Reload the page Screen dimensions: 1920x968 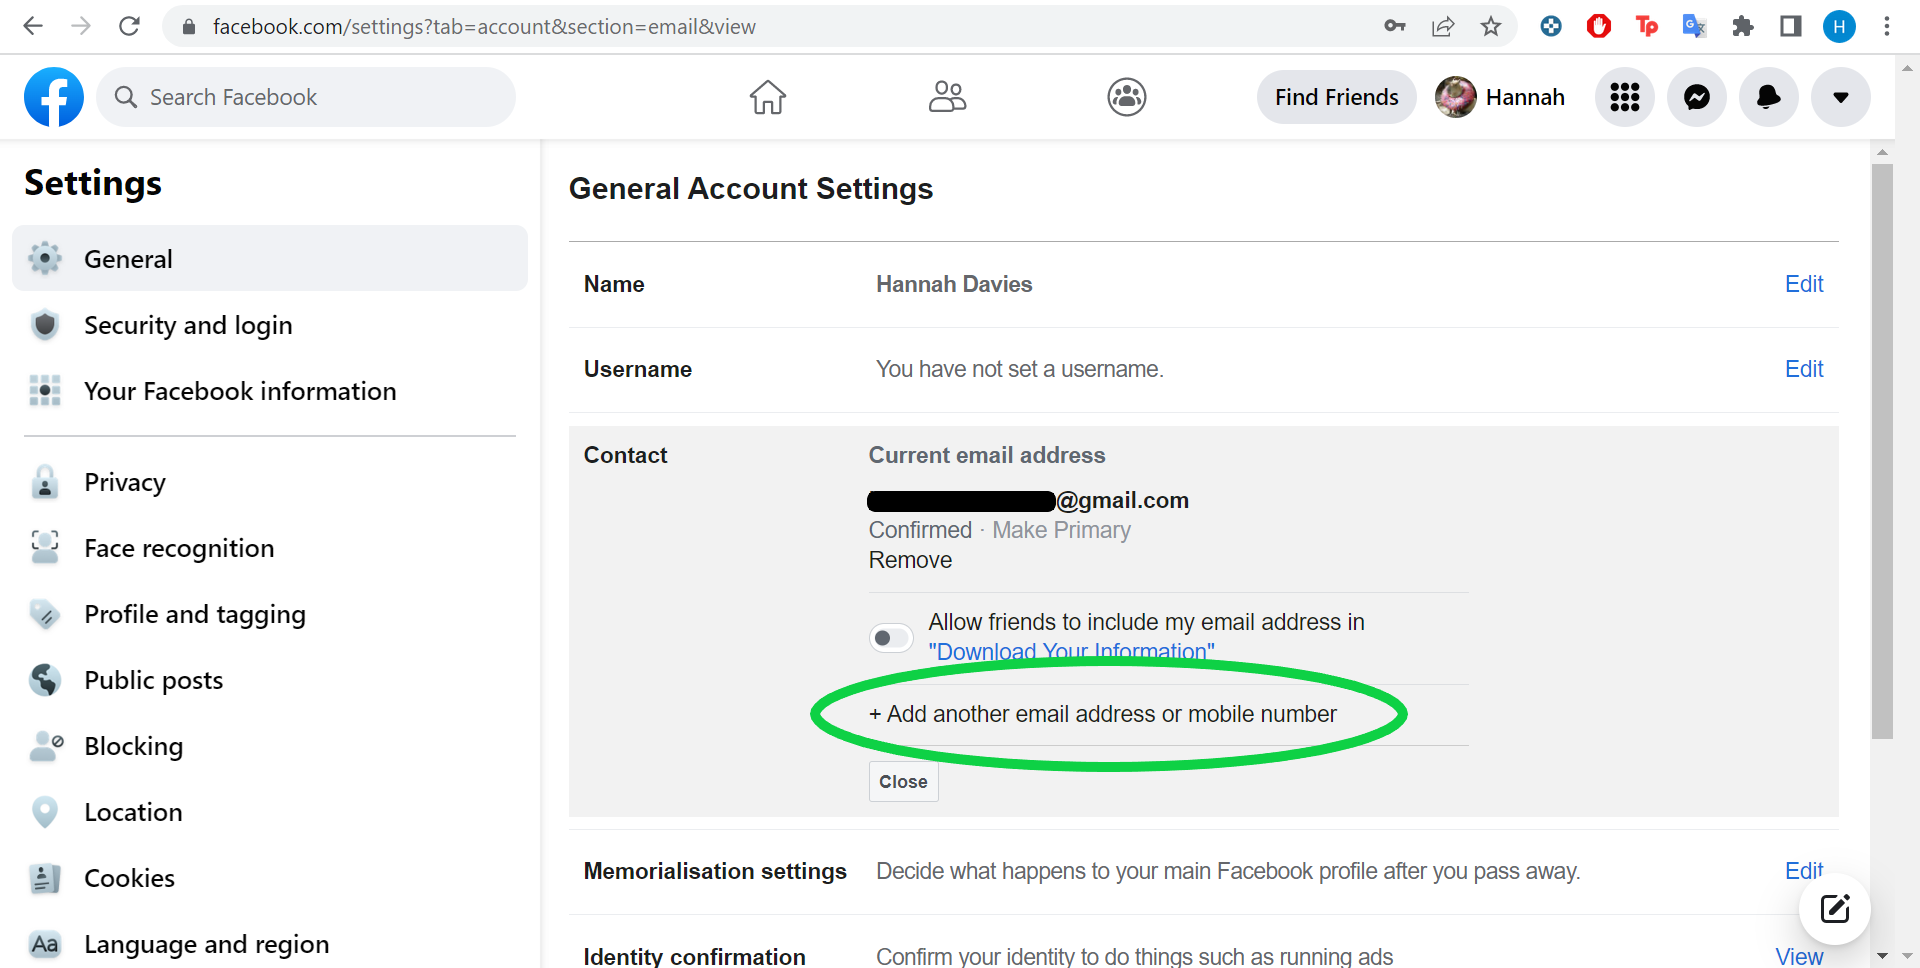click(x=129, y=26)
